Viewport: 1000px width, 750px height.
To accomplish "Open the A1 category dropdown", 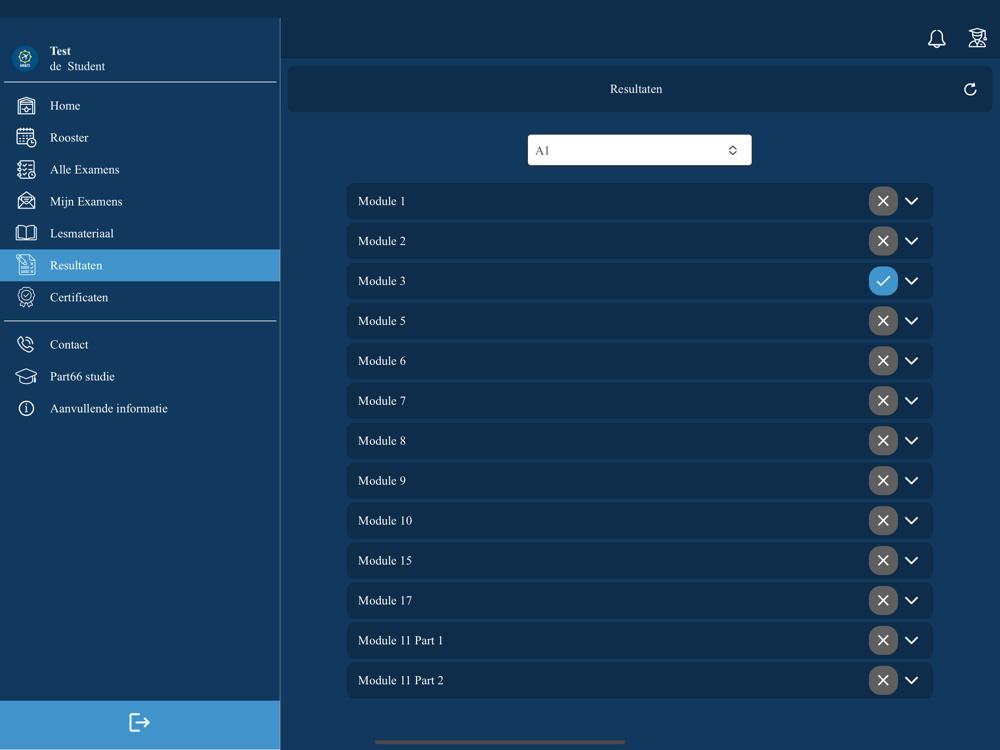I will (639, 150).
